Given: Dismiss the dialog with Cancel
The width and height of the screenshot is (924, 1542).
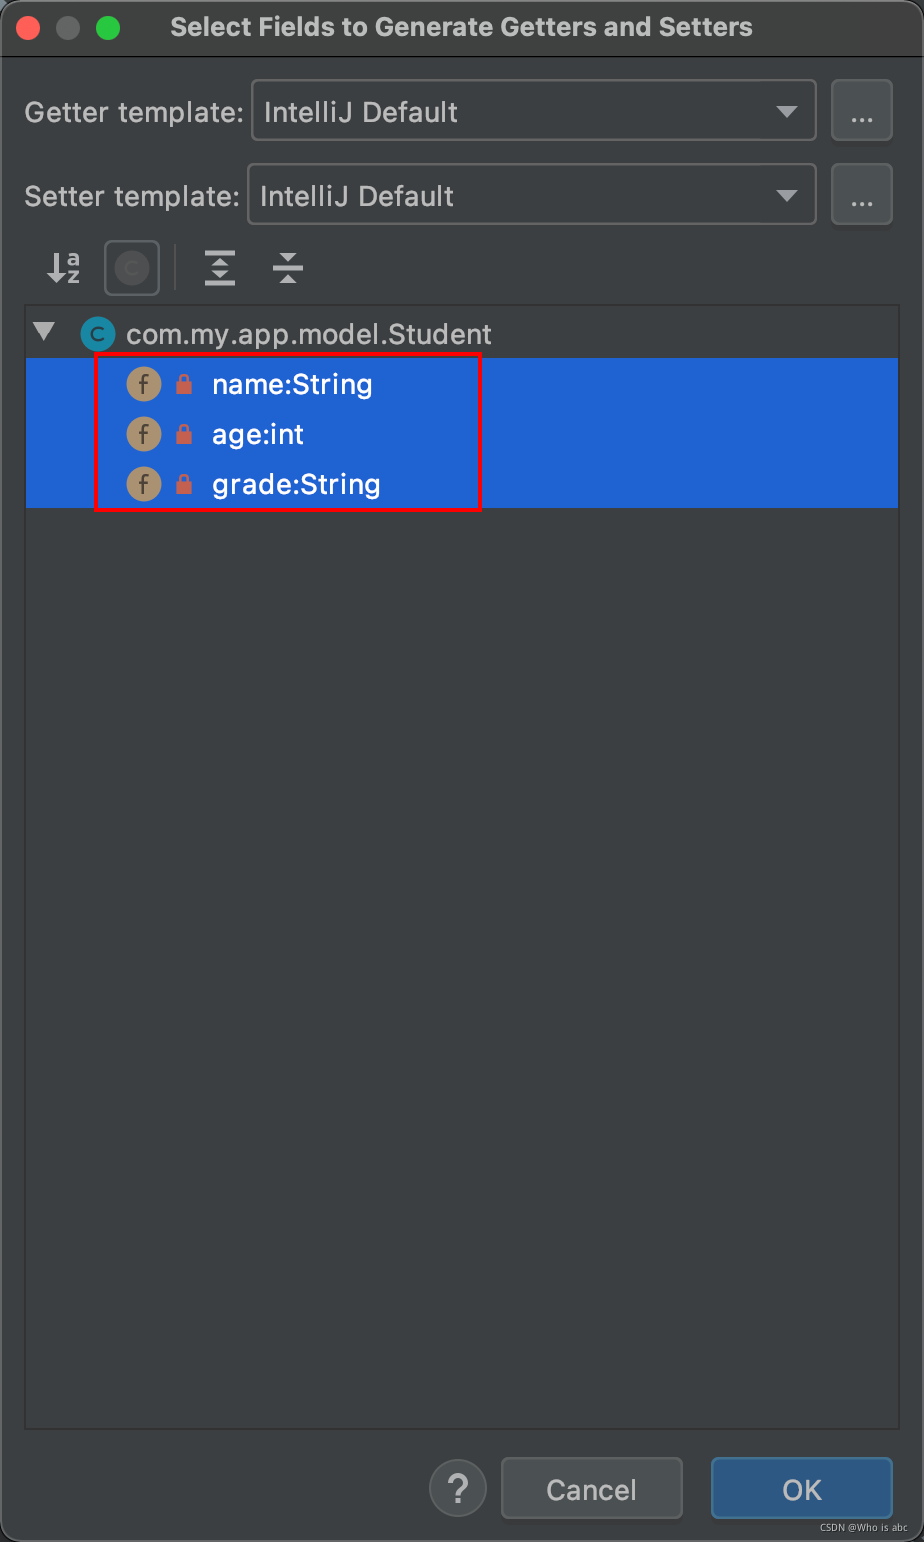Looking at the screenshot, I should tap(591, 1488).
